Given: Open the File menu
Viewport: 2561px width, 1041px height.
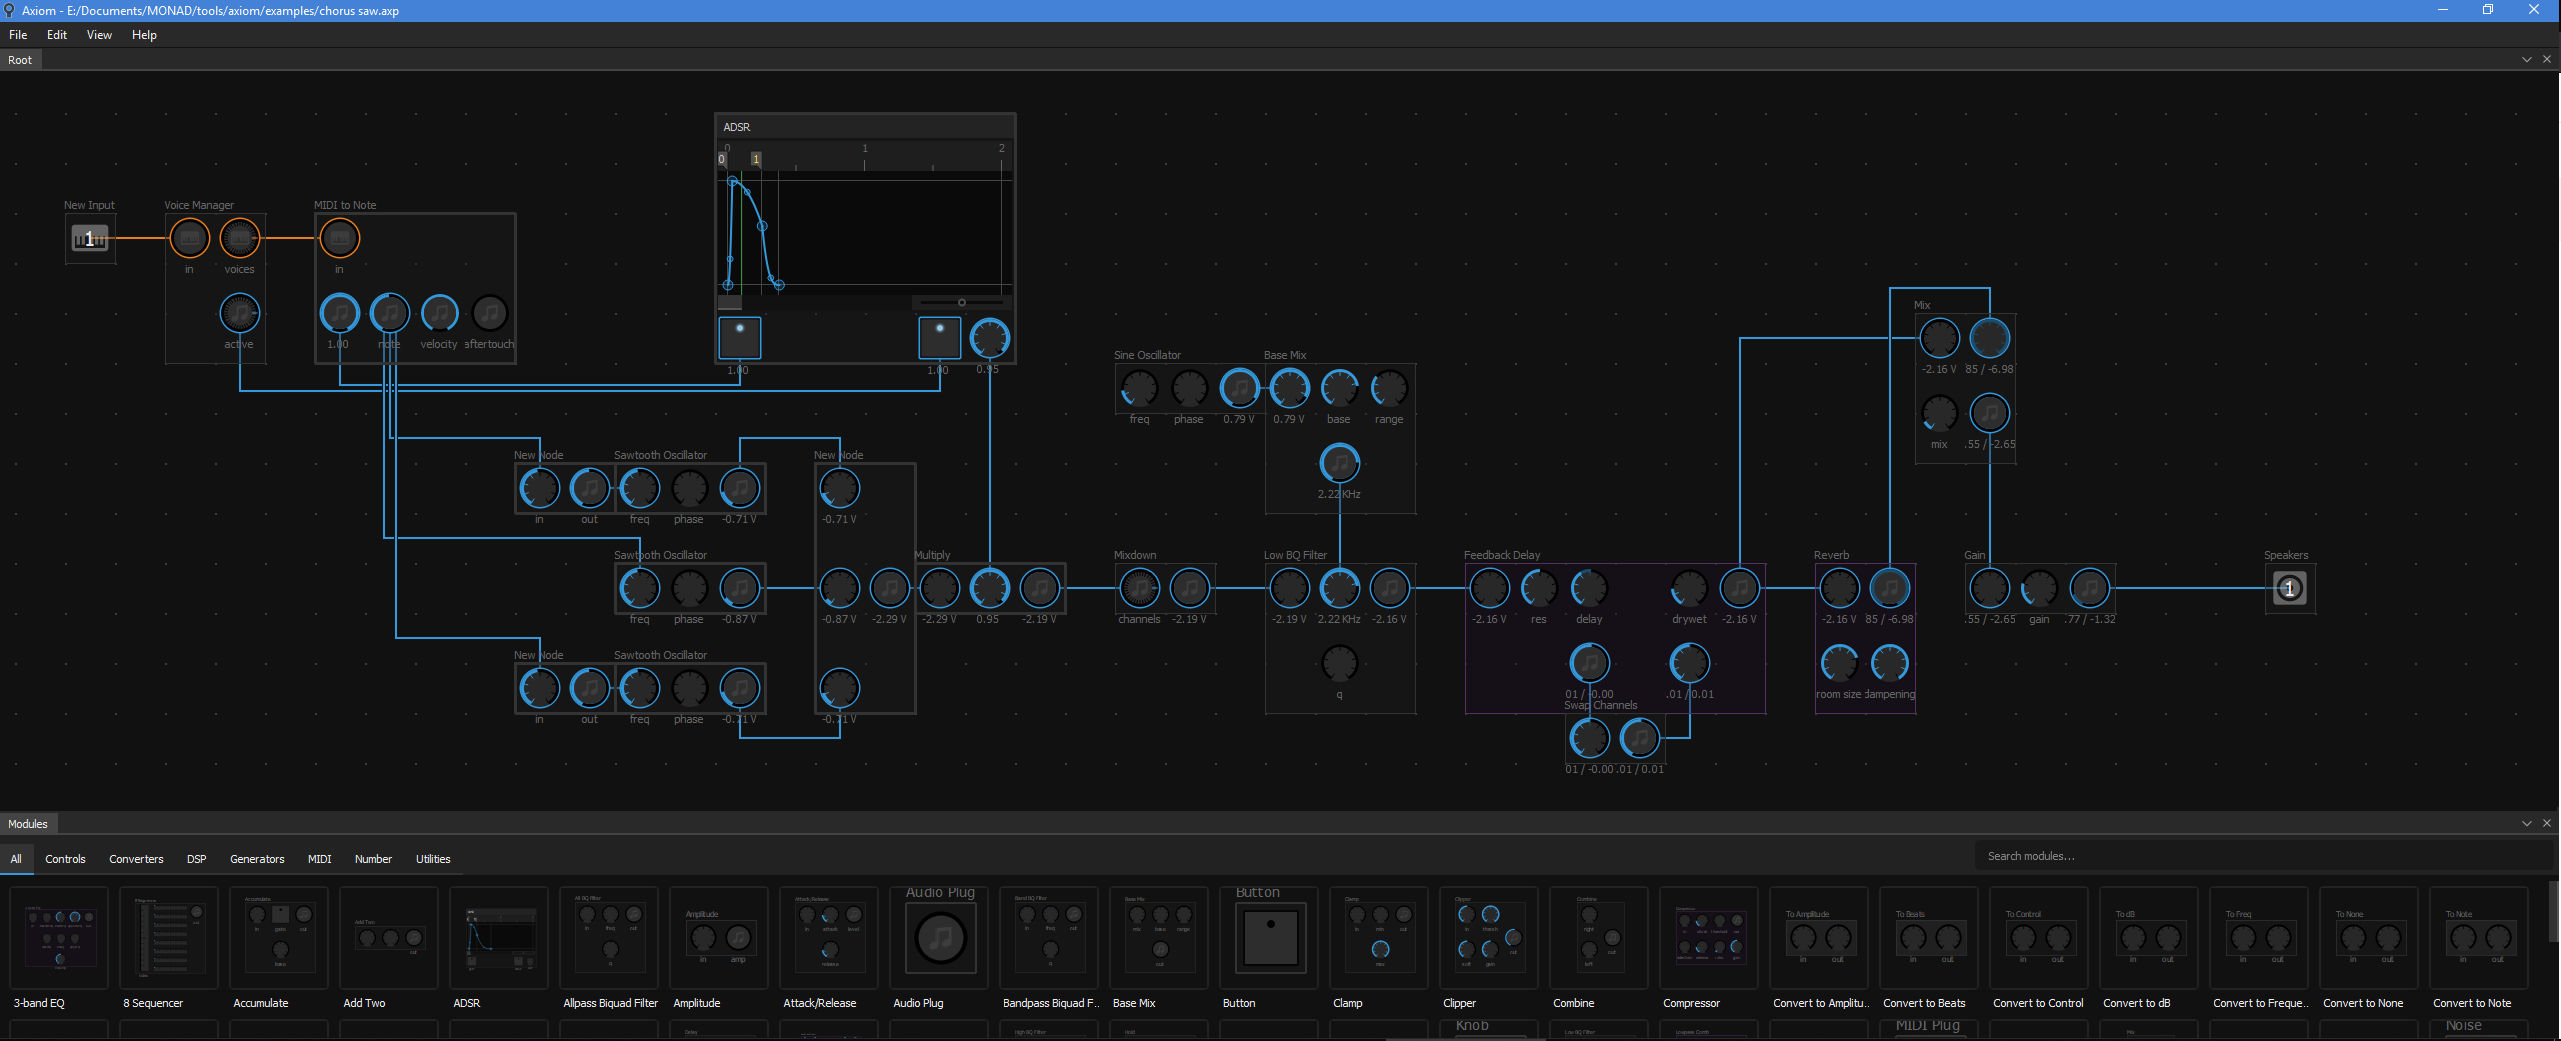Looking at the screenshot, I should (x=18, y=35).
